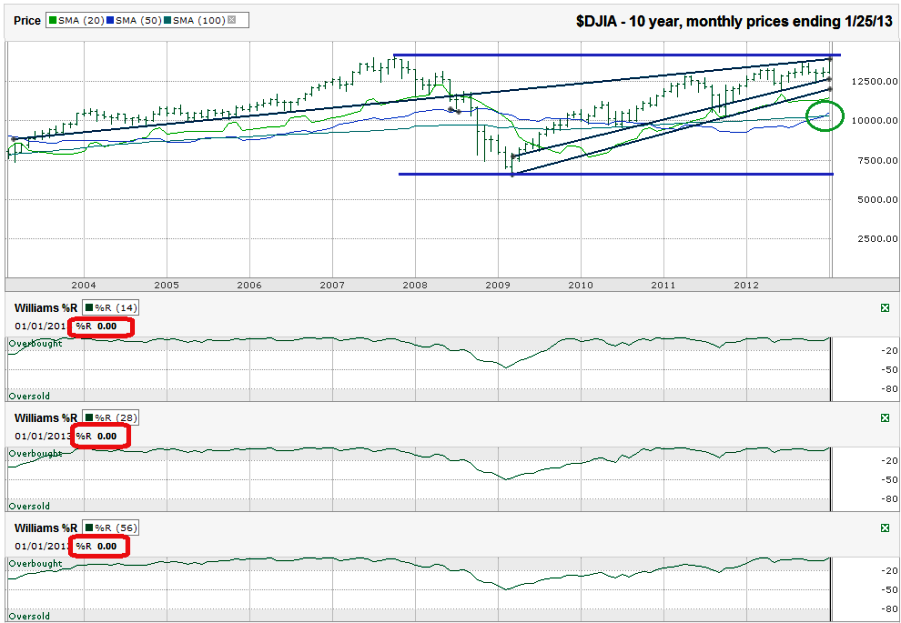Click the %R (56) legend box
Image resolution: width=901 pixels, height=623 pixels.
pyautogui.click(x=110, y=528)
